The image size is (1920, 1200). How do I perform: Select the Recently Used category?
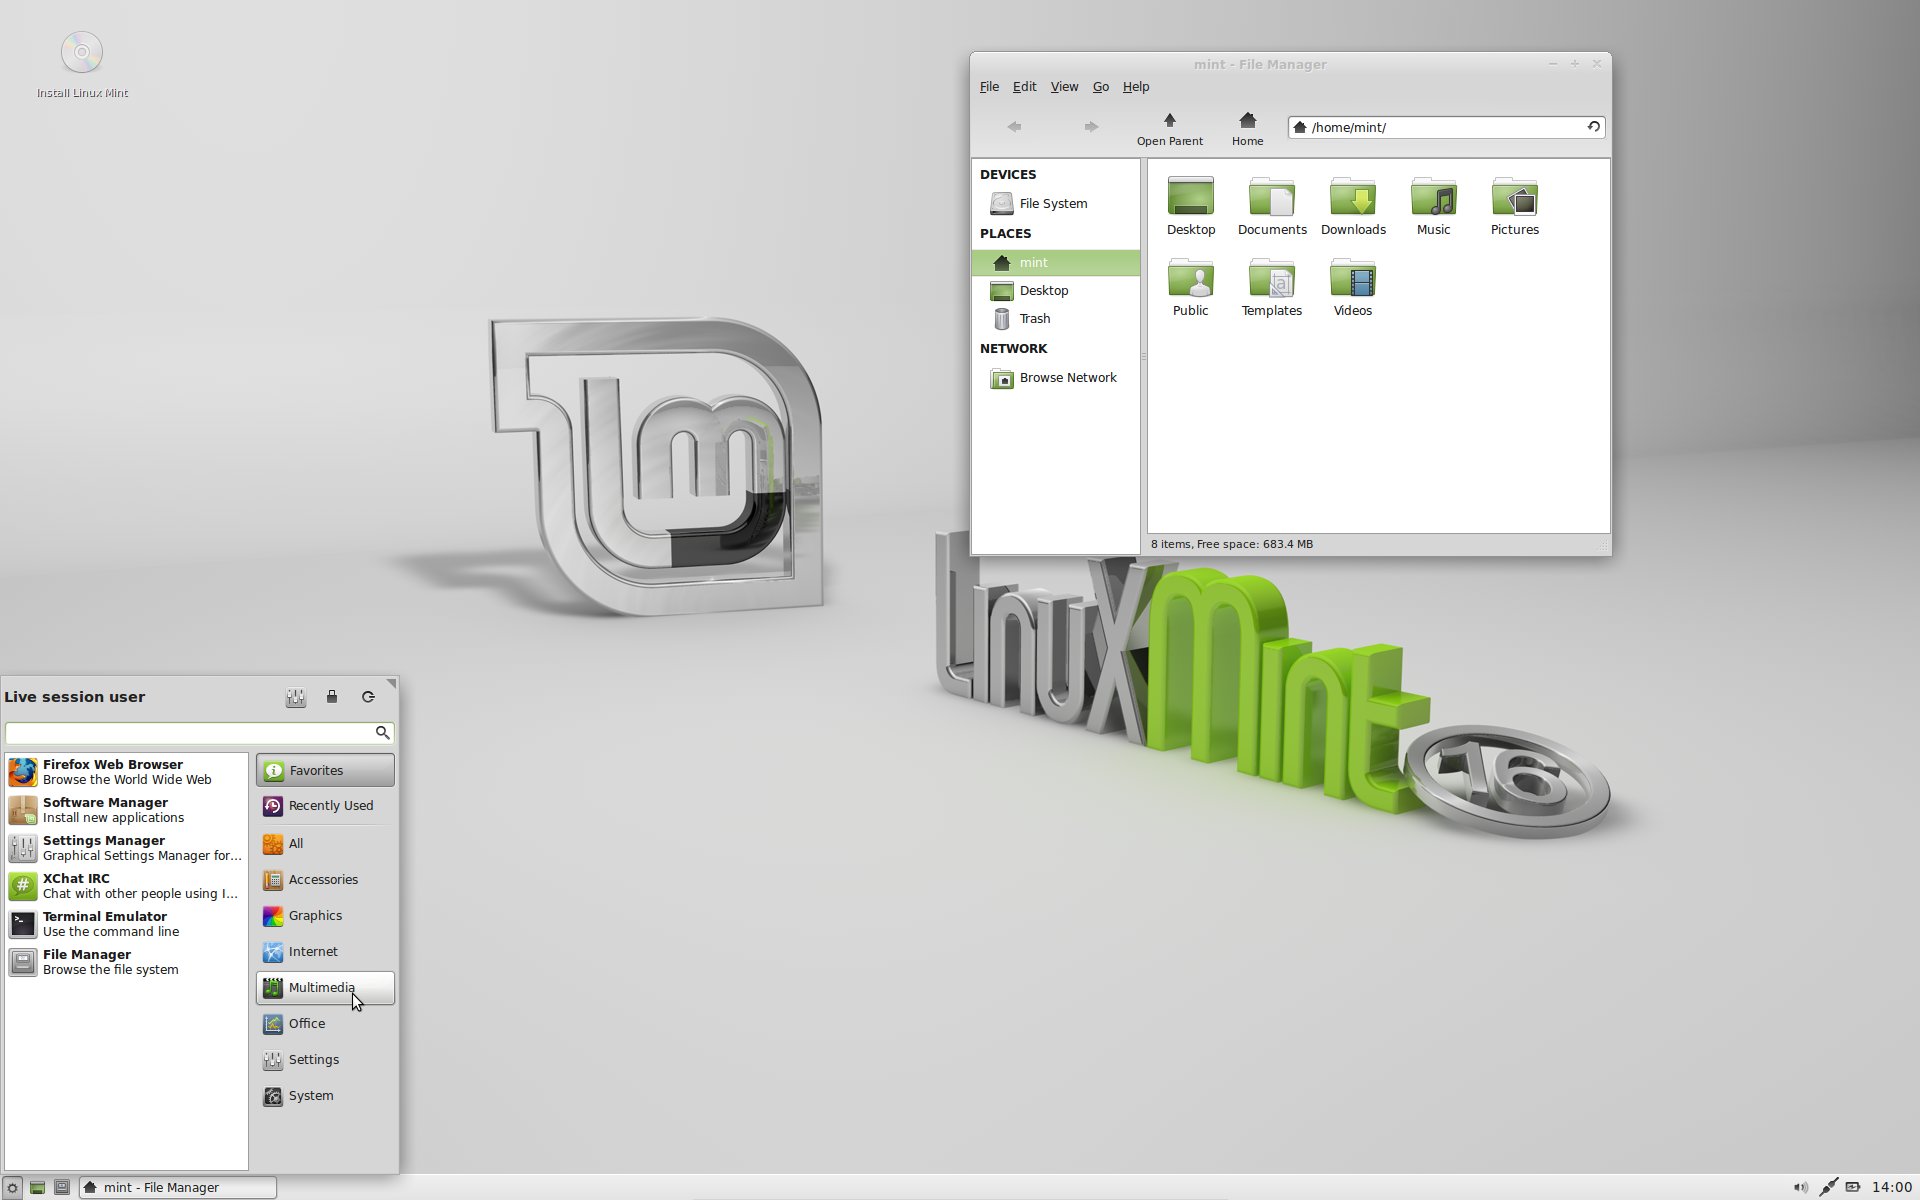pyautogui.click(x=325, y=806)
